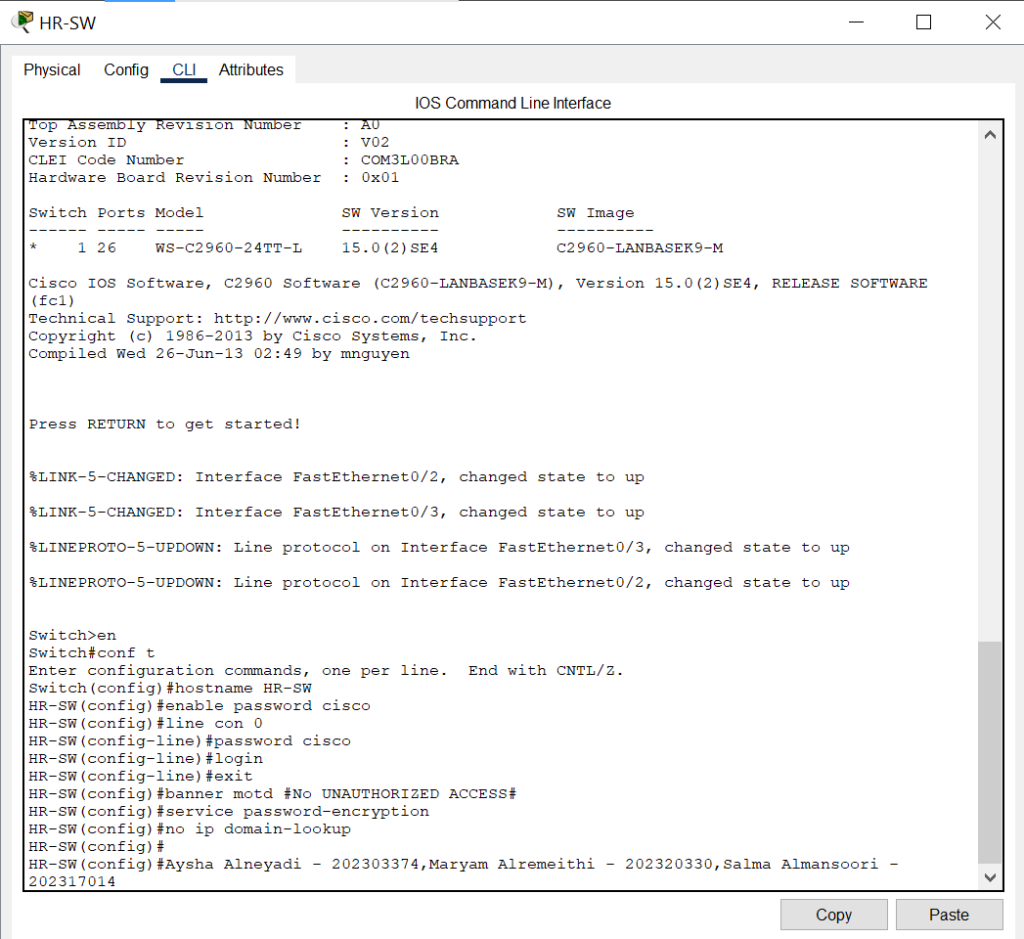Click the 'CLEI Code Number' row
The image size is (1024, 939).
[244, 160]
